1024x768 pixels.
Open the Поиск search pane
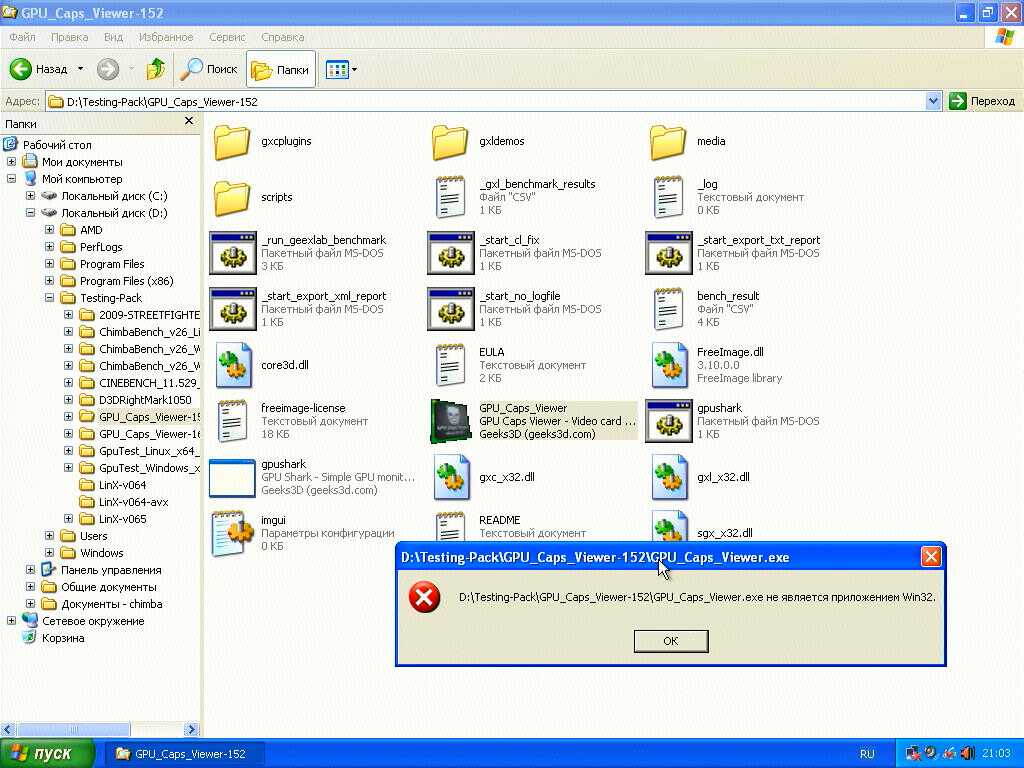pos(209,69)
